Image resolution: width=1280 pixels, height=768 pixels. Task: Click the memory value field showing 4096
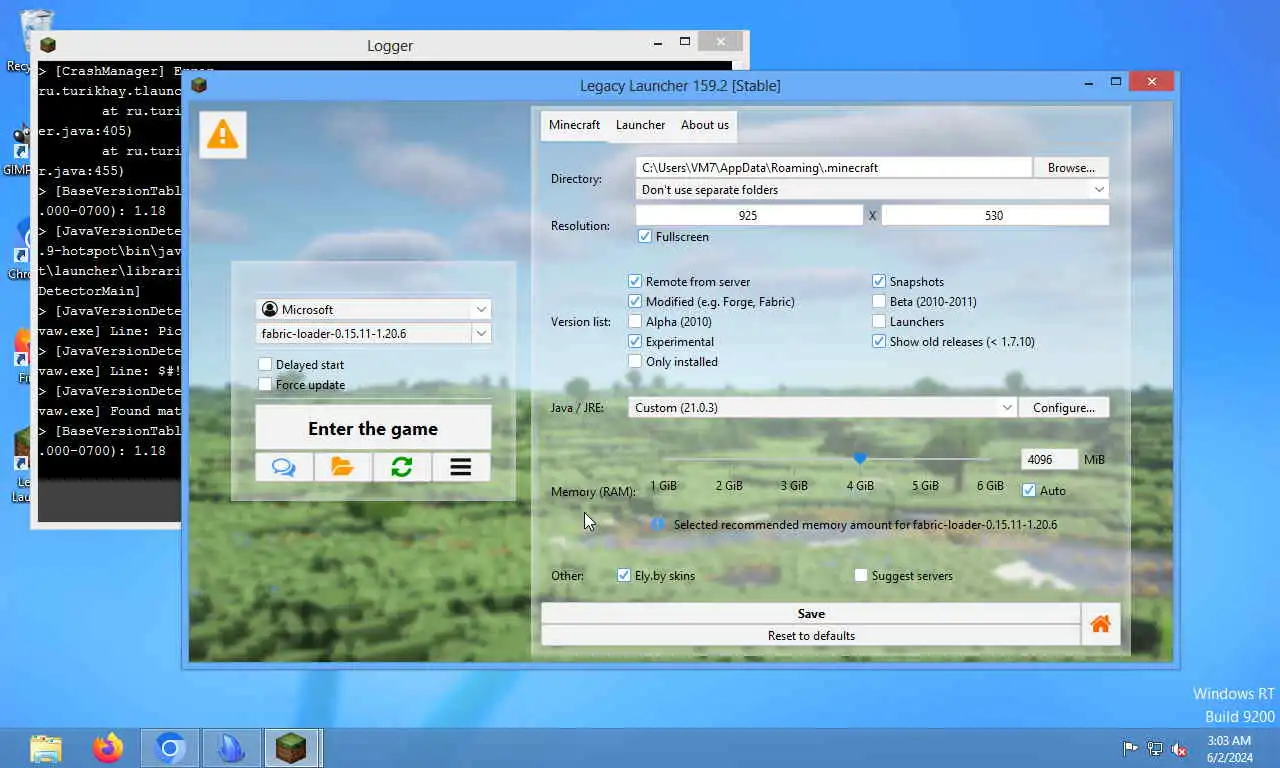[x=1049, y=460]
